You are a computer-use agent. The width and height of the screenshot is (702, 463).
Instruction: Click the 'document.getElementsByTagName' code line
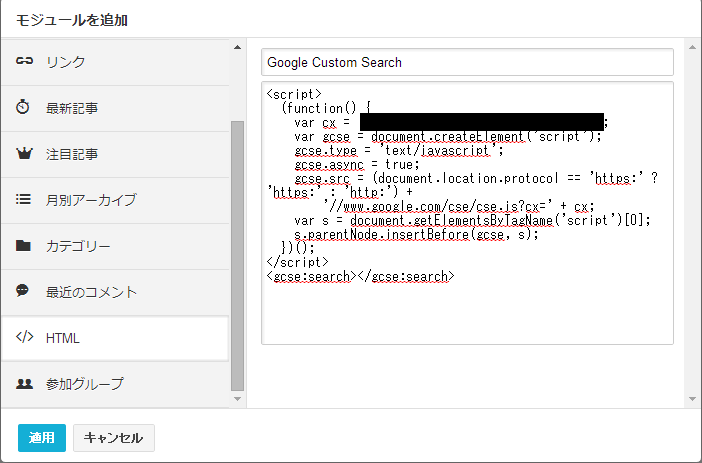point(472,220)
